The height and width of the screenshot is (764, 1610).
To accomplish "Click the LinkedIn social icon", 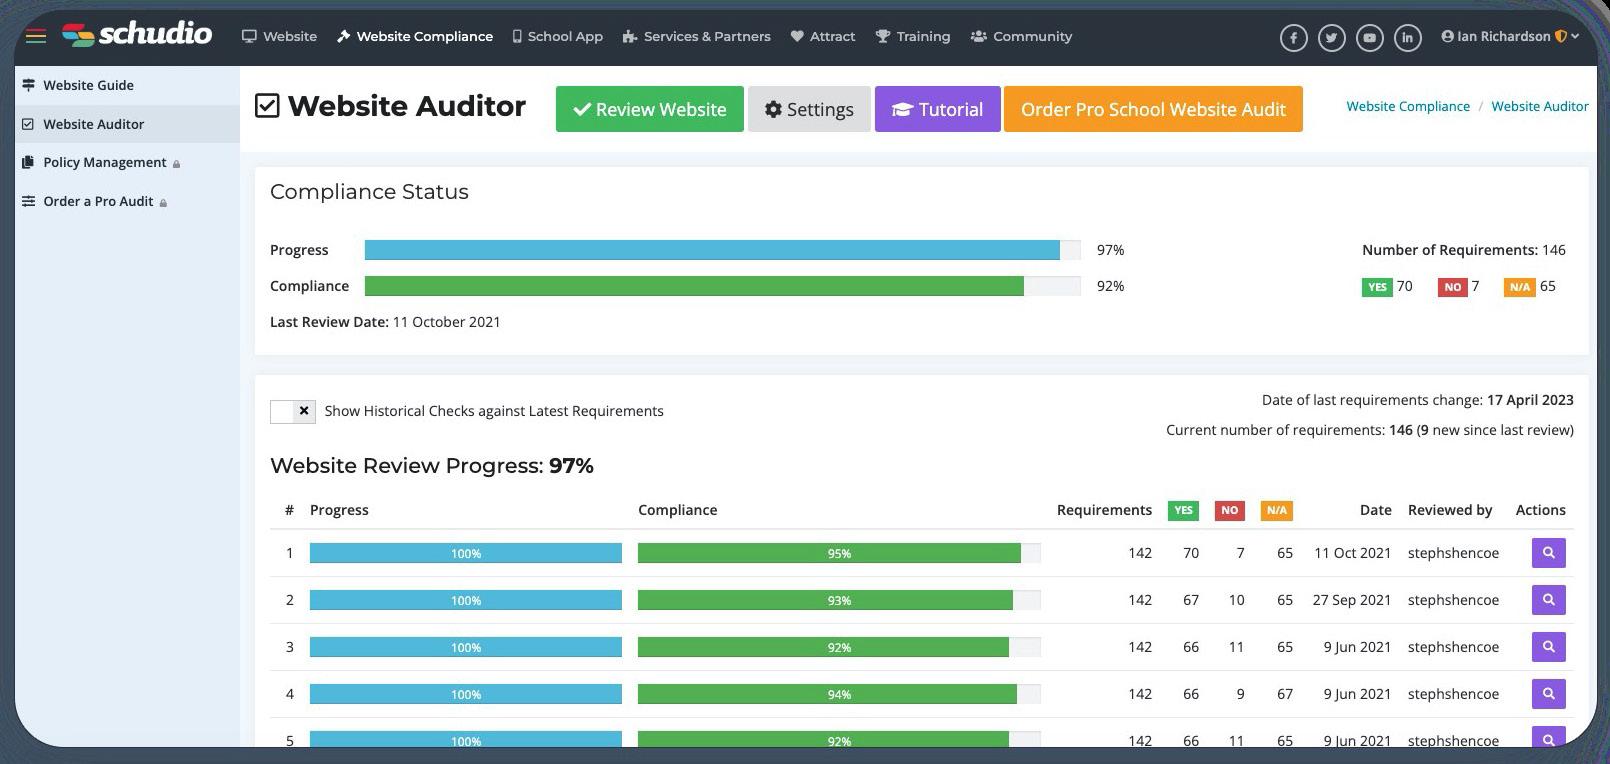I will [1407, 38].
